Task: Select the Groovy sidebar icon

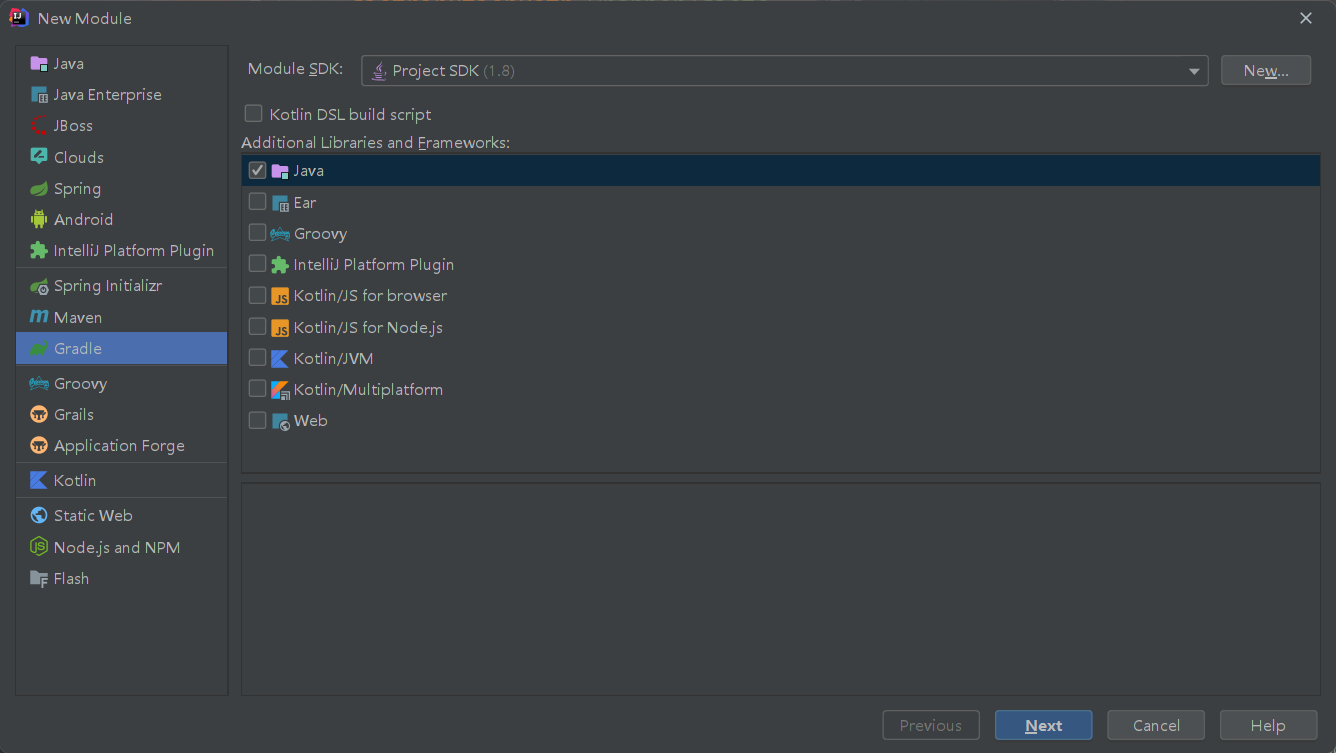Action: (39, 383)
